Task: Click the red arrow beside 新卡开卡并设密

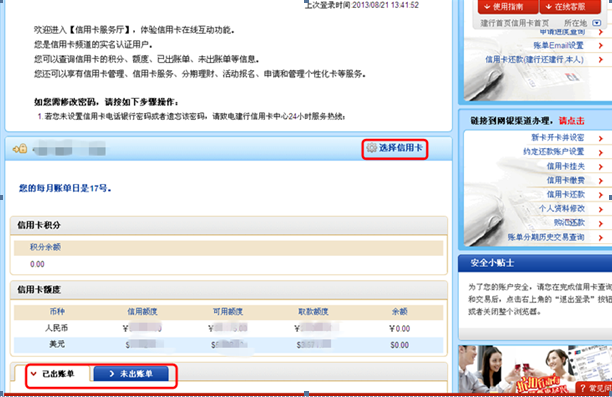Action: tap(601, 138)
